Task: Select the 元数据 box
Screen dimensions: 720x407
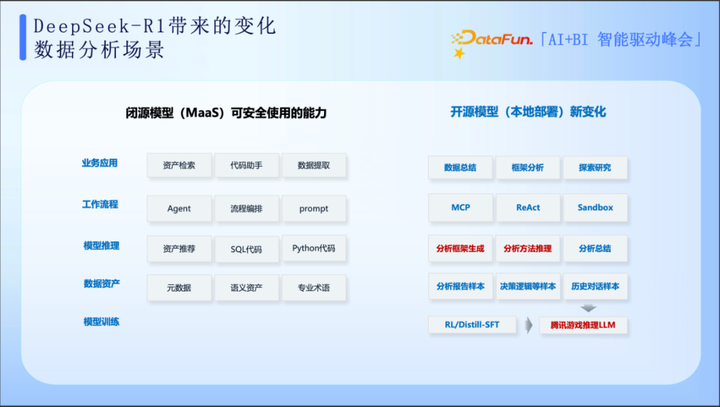Action: coord(179,288)
